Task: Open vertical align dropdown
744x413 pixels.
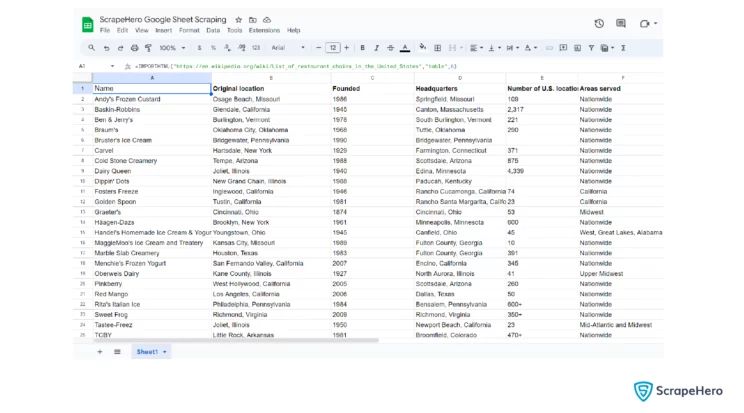Action: pos(494,48)
